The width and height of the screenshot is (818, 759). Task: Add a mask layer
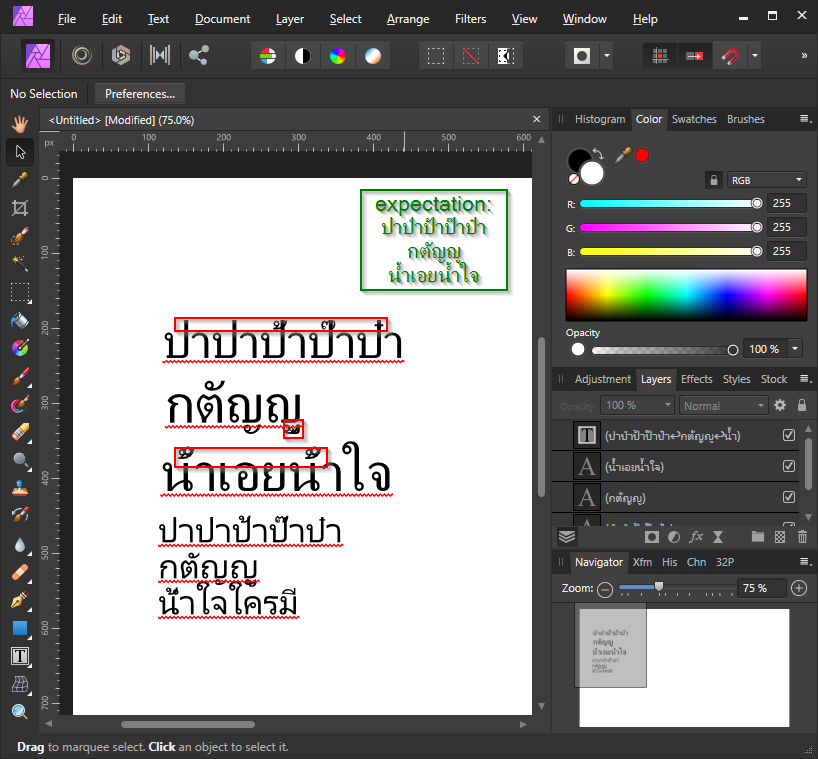tap(652, 537)
